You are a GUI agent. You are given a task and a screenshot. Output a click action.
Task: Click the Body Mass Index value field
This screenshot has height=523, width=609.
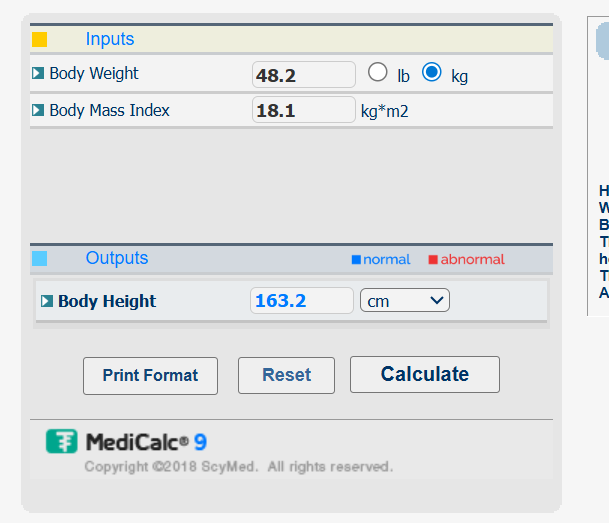(303, 110)
